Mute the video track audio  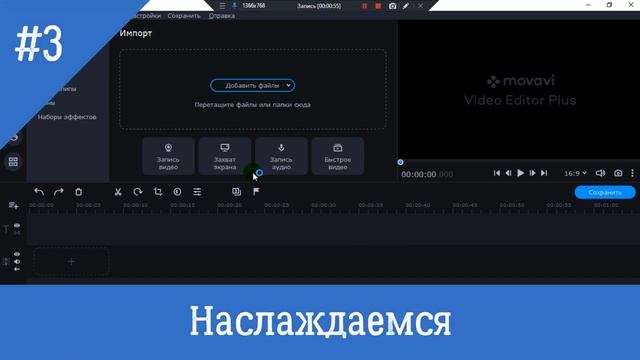pos(17,262)
